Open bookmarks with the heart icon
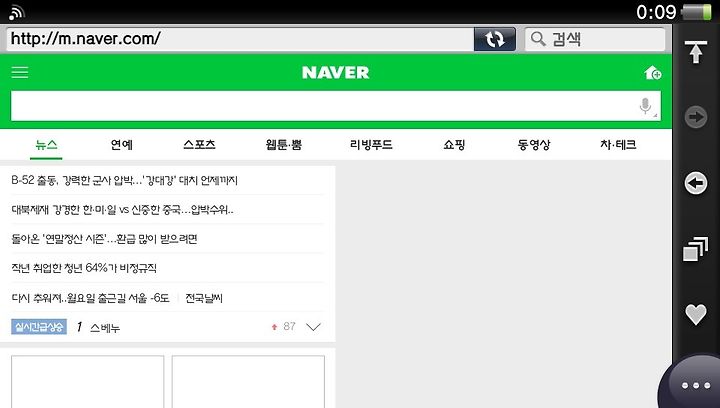 696,314
